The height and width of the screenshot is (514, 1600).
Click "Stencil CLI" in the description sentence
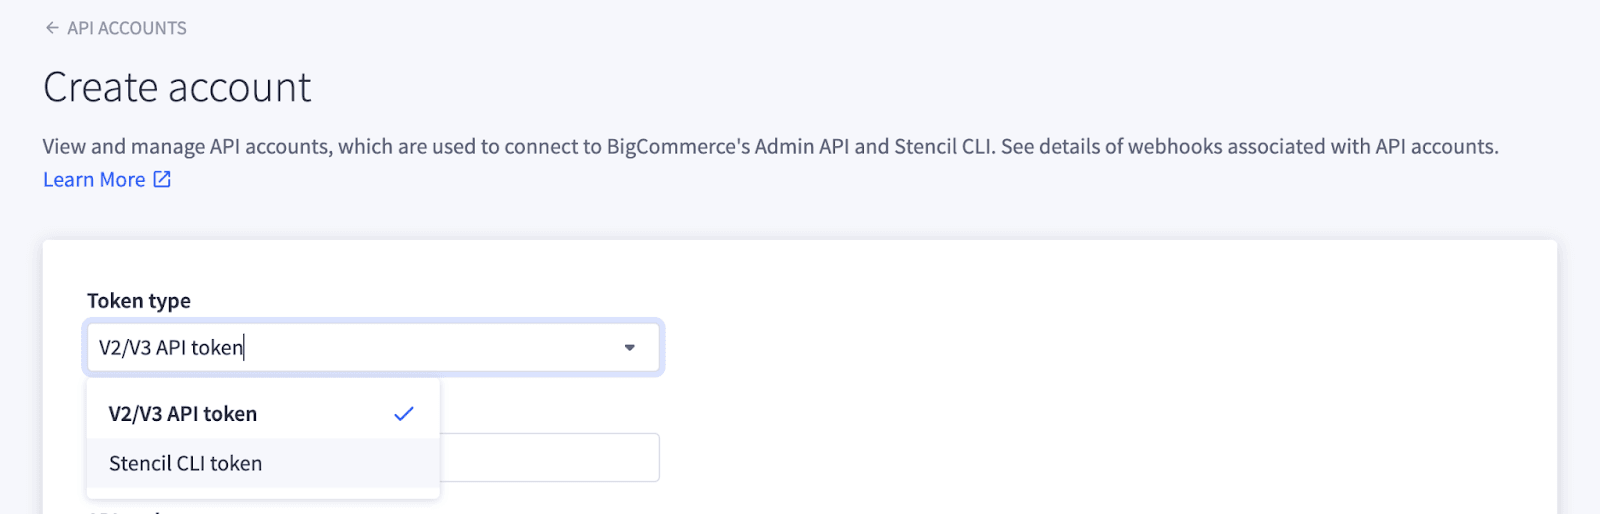(x=943, y=147)
